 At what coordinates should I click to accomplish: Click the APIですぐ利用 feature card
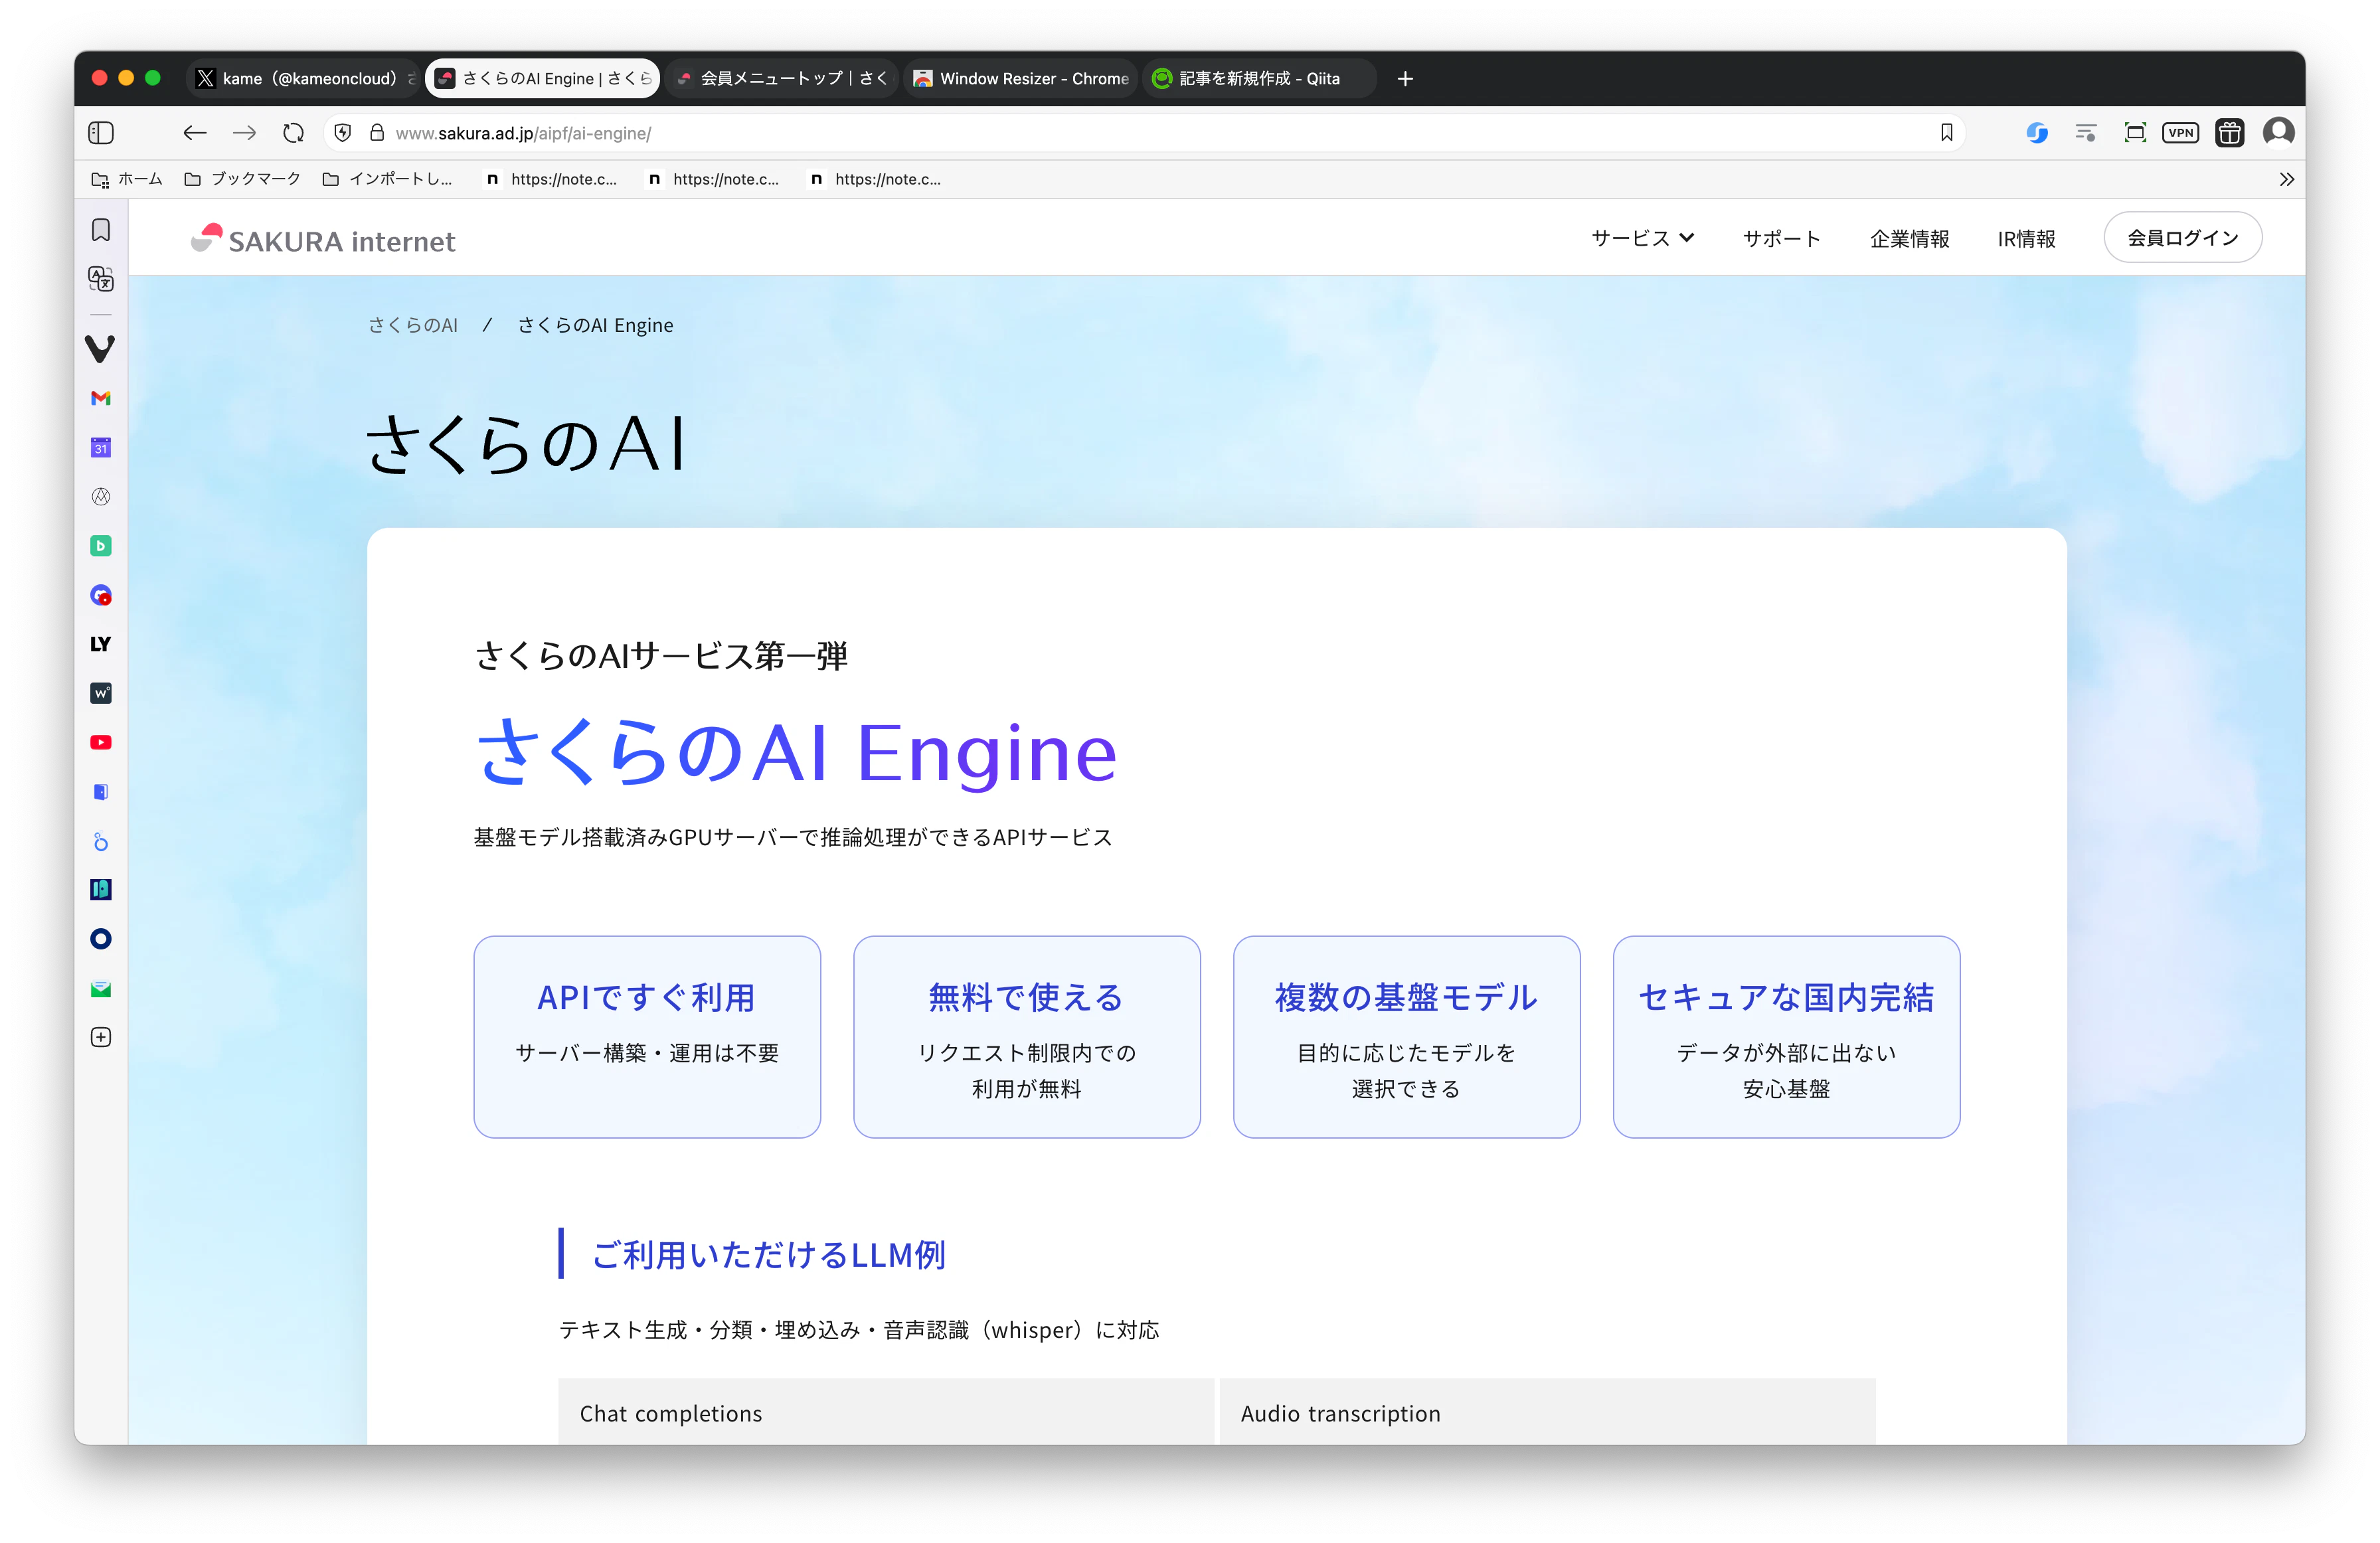click(x=647, y=1036)
